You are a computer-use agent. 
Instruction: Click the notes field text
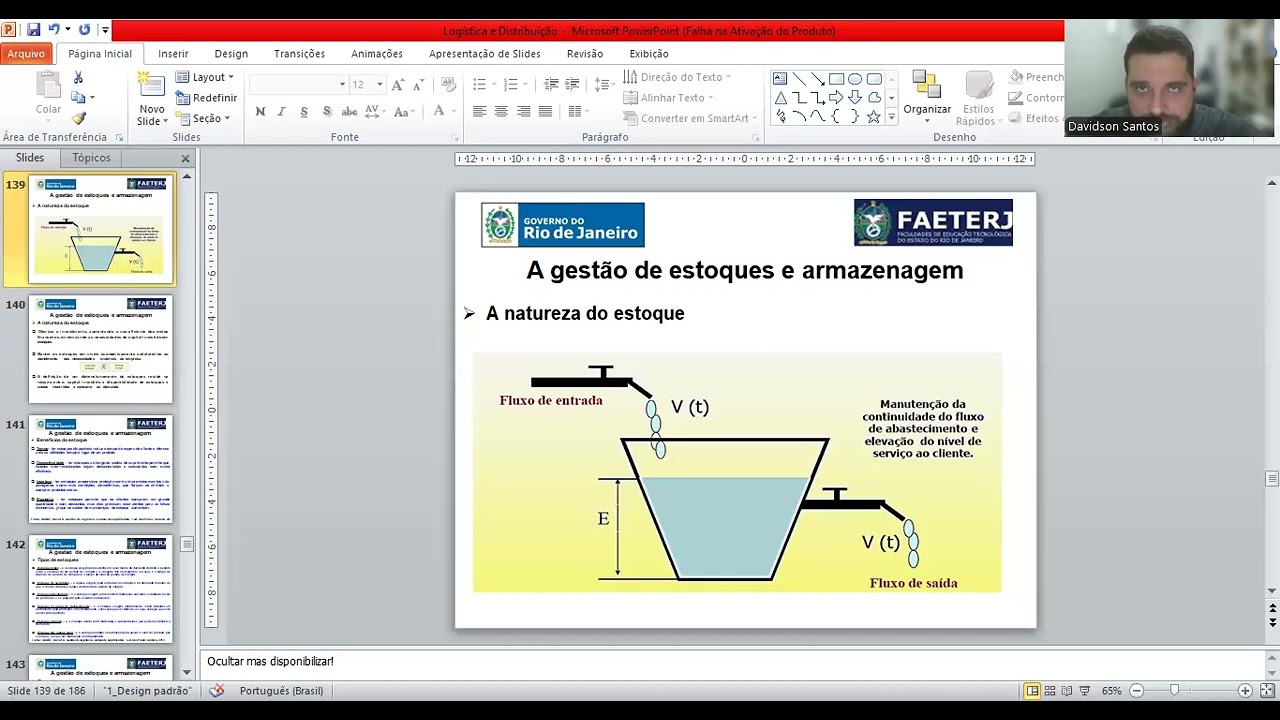270,661
